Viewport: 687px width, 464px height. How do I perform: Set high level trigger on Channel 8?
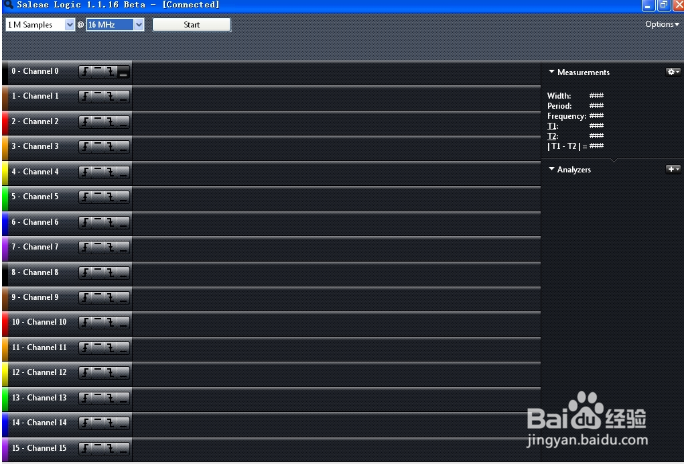point(98,273)
